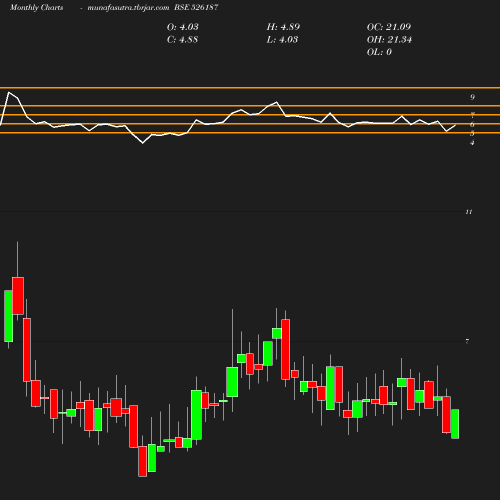Click the open value "O: 4.03"
The height and width of the screenshot is (500, 500).
[x=183, y=27]
